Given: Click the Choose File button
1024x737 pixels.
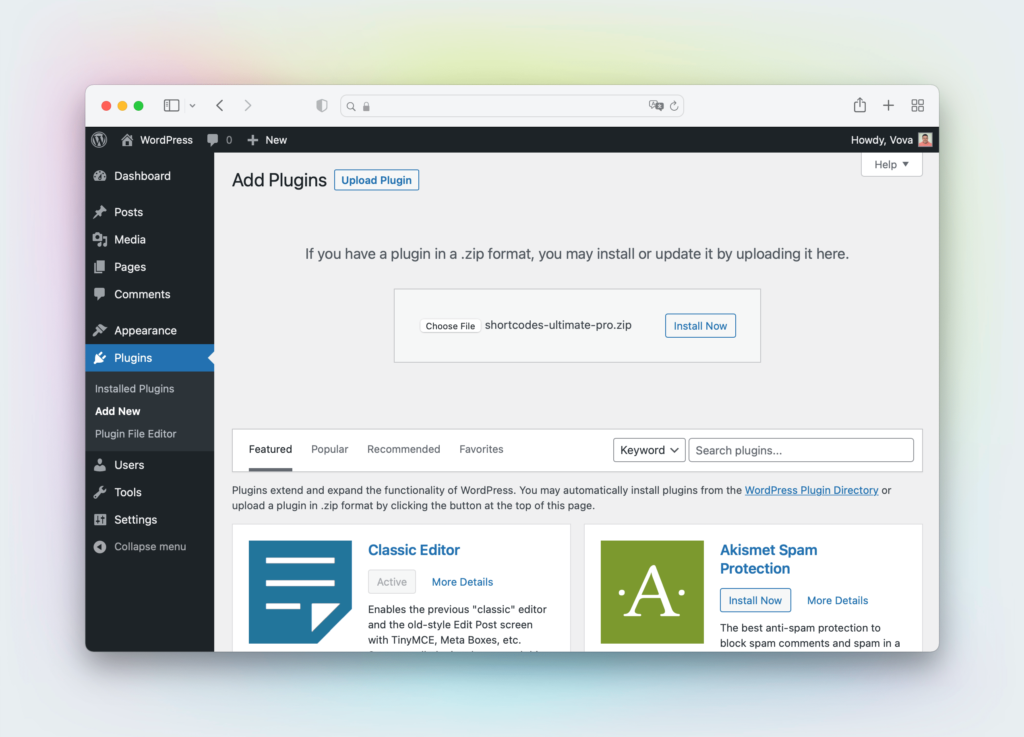Looking at the screenshot, I should tap(450, 326).
